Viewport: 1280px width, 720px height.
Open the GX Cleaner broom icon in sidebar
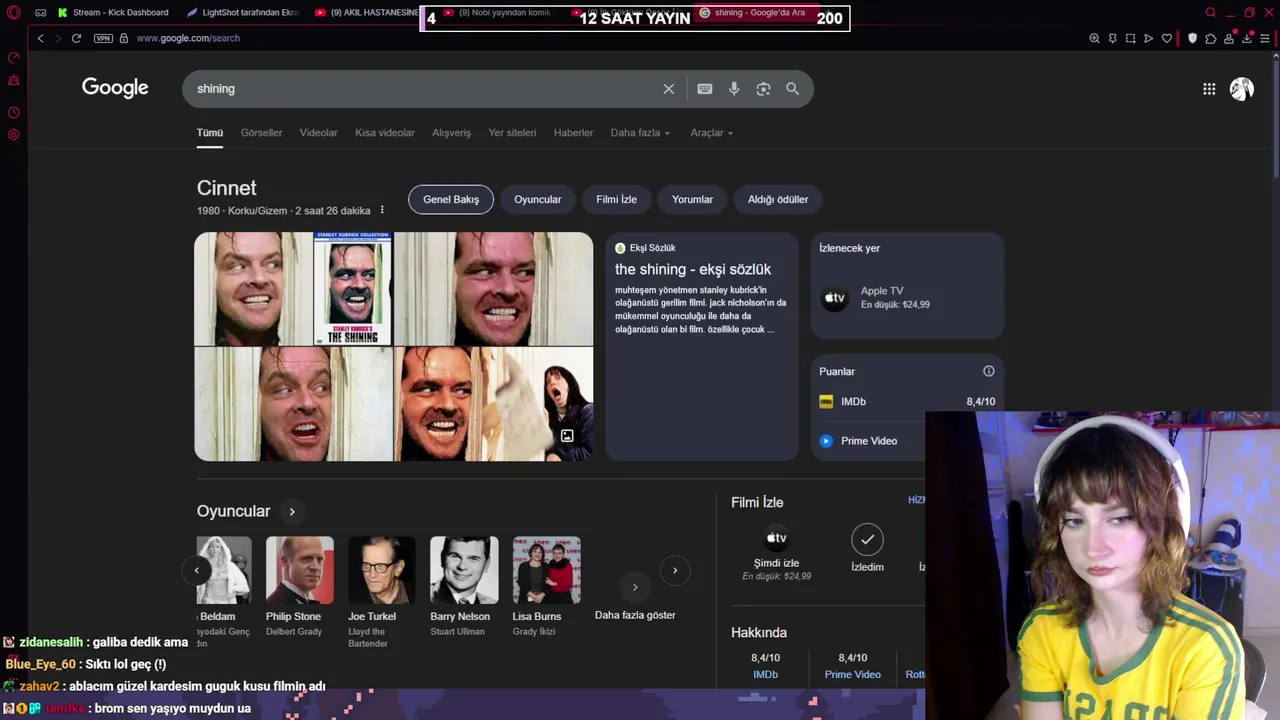click(14, 80)
